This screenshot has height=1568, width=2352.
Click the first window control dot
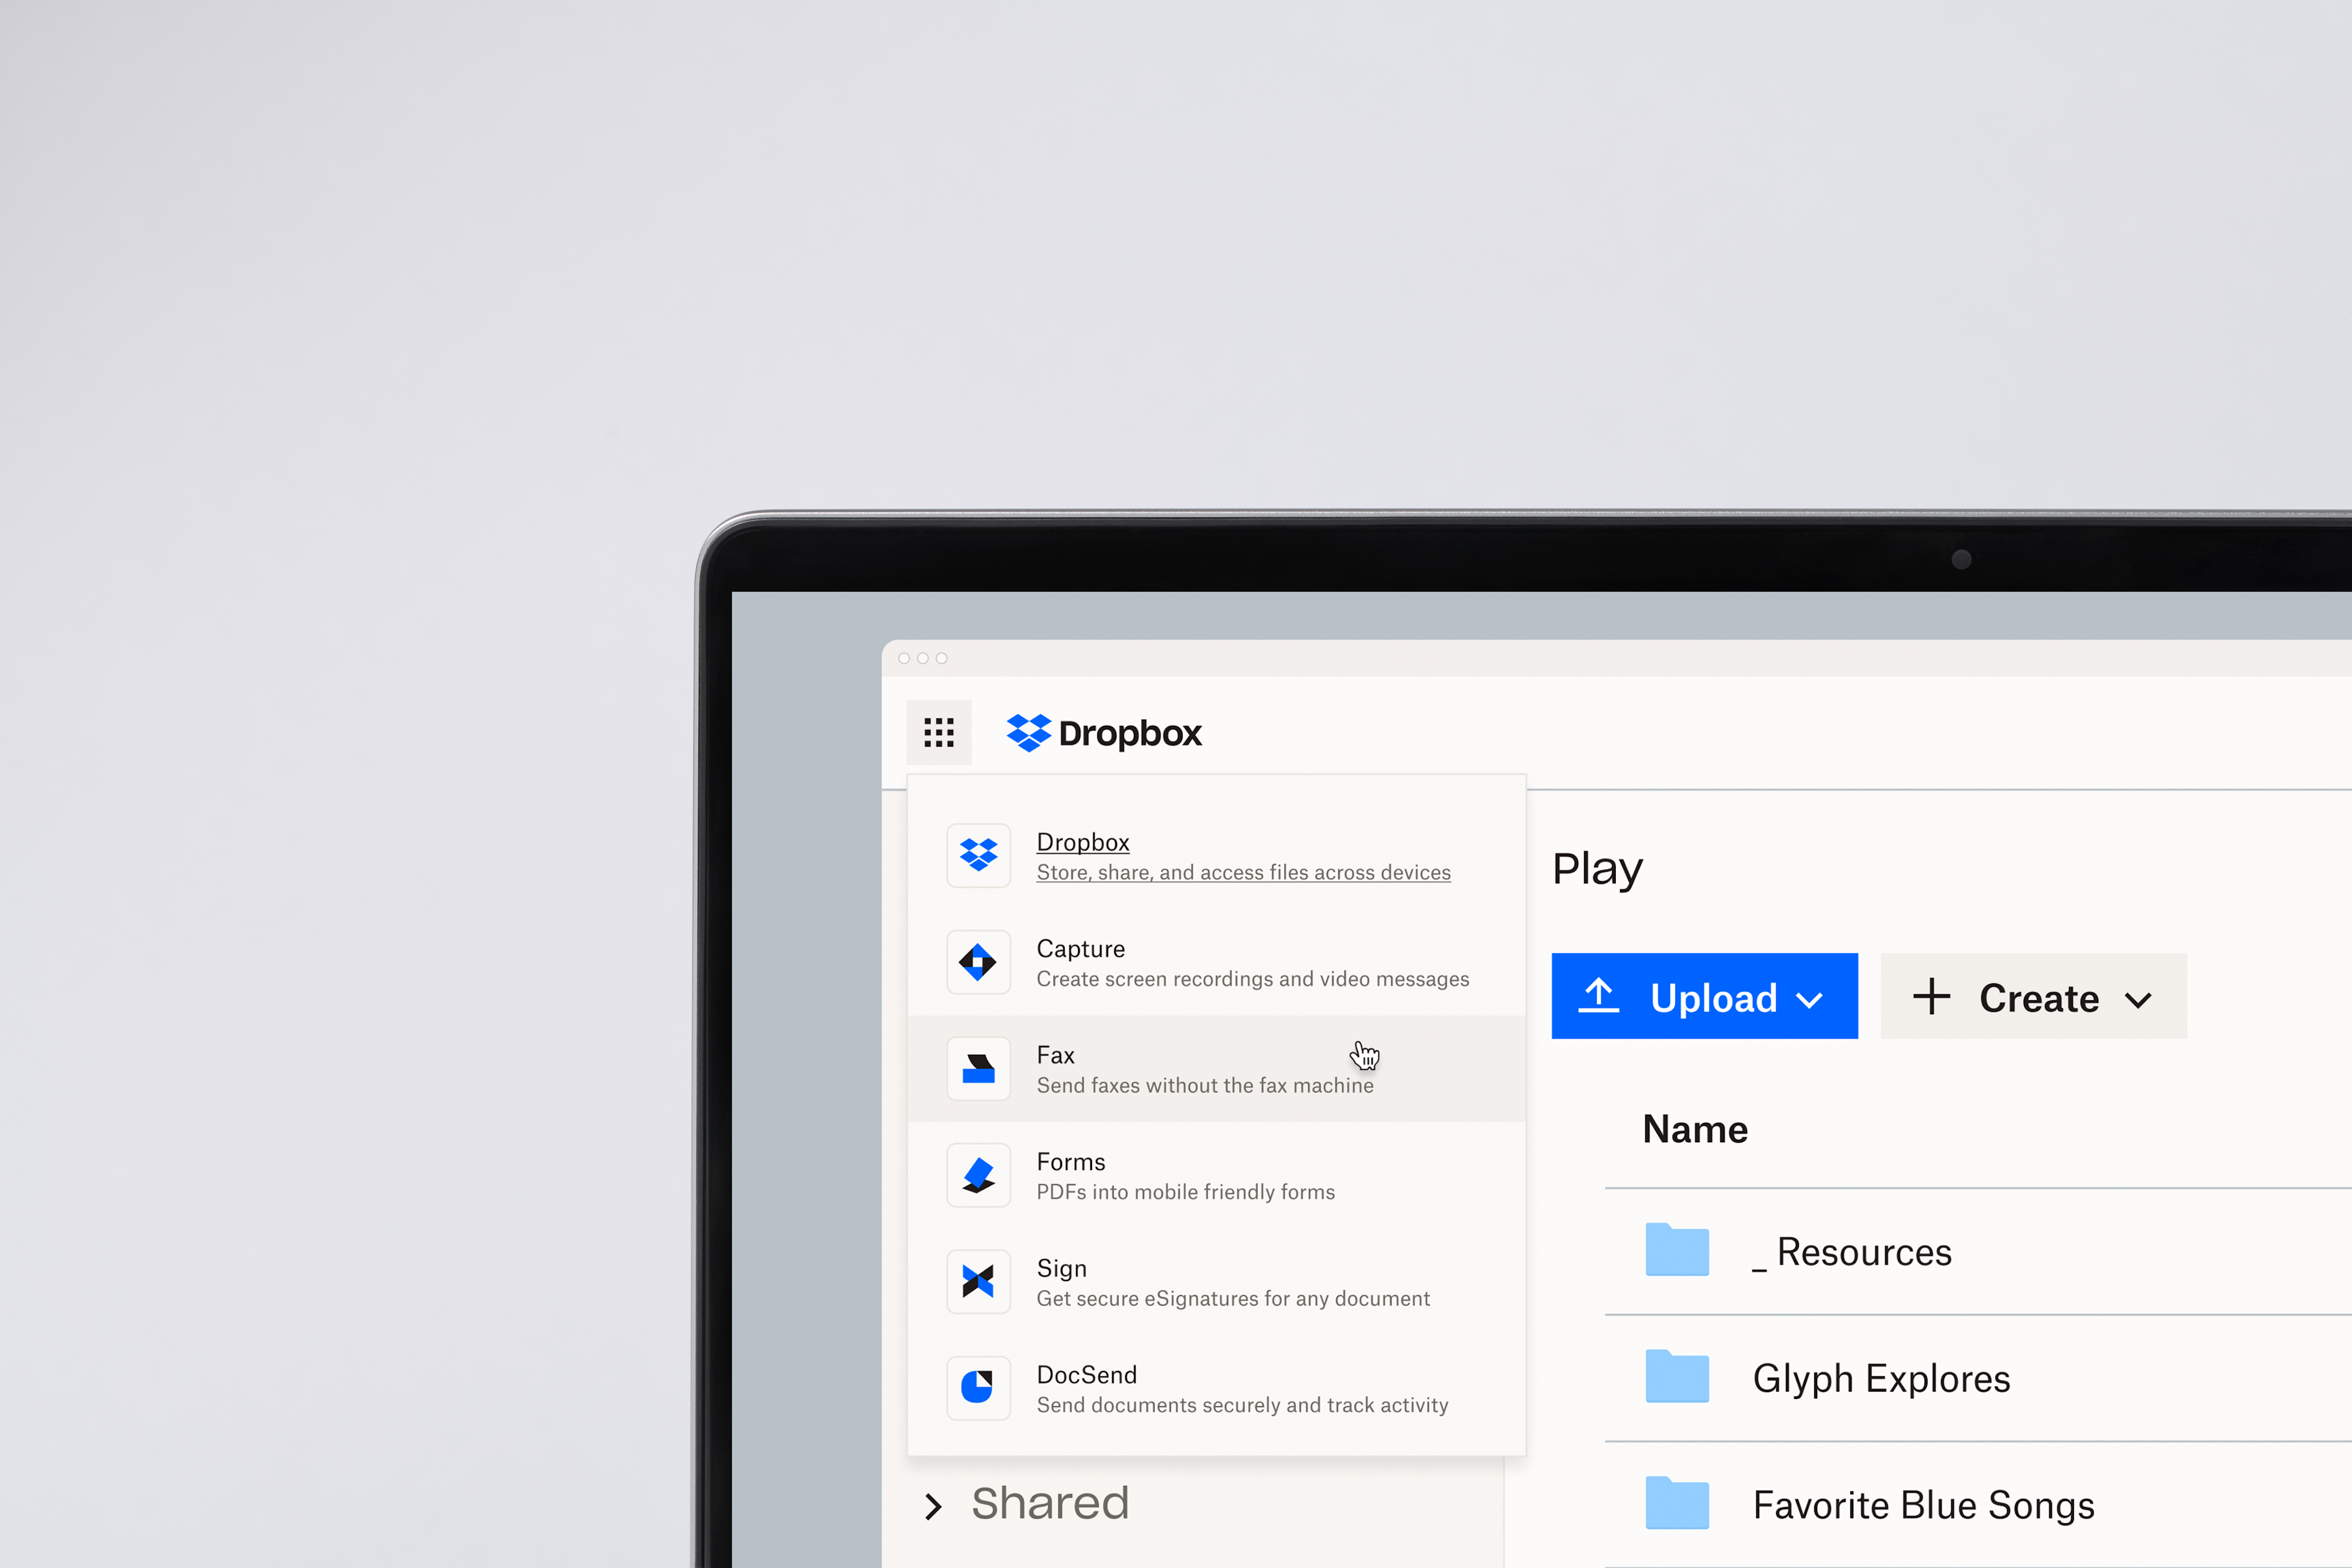pos(904,658)
